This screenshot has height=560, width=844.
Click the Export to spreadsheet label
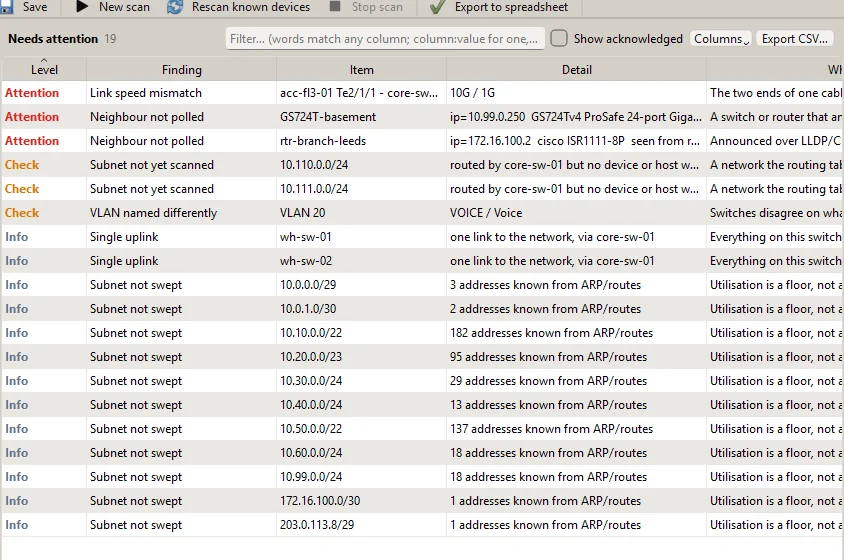tap(511, 7)
